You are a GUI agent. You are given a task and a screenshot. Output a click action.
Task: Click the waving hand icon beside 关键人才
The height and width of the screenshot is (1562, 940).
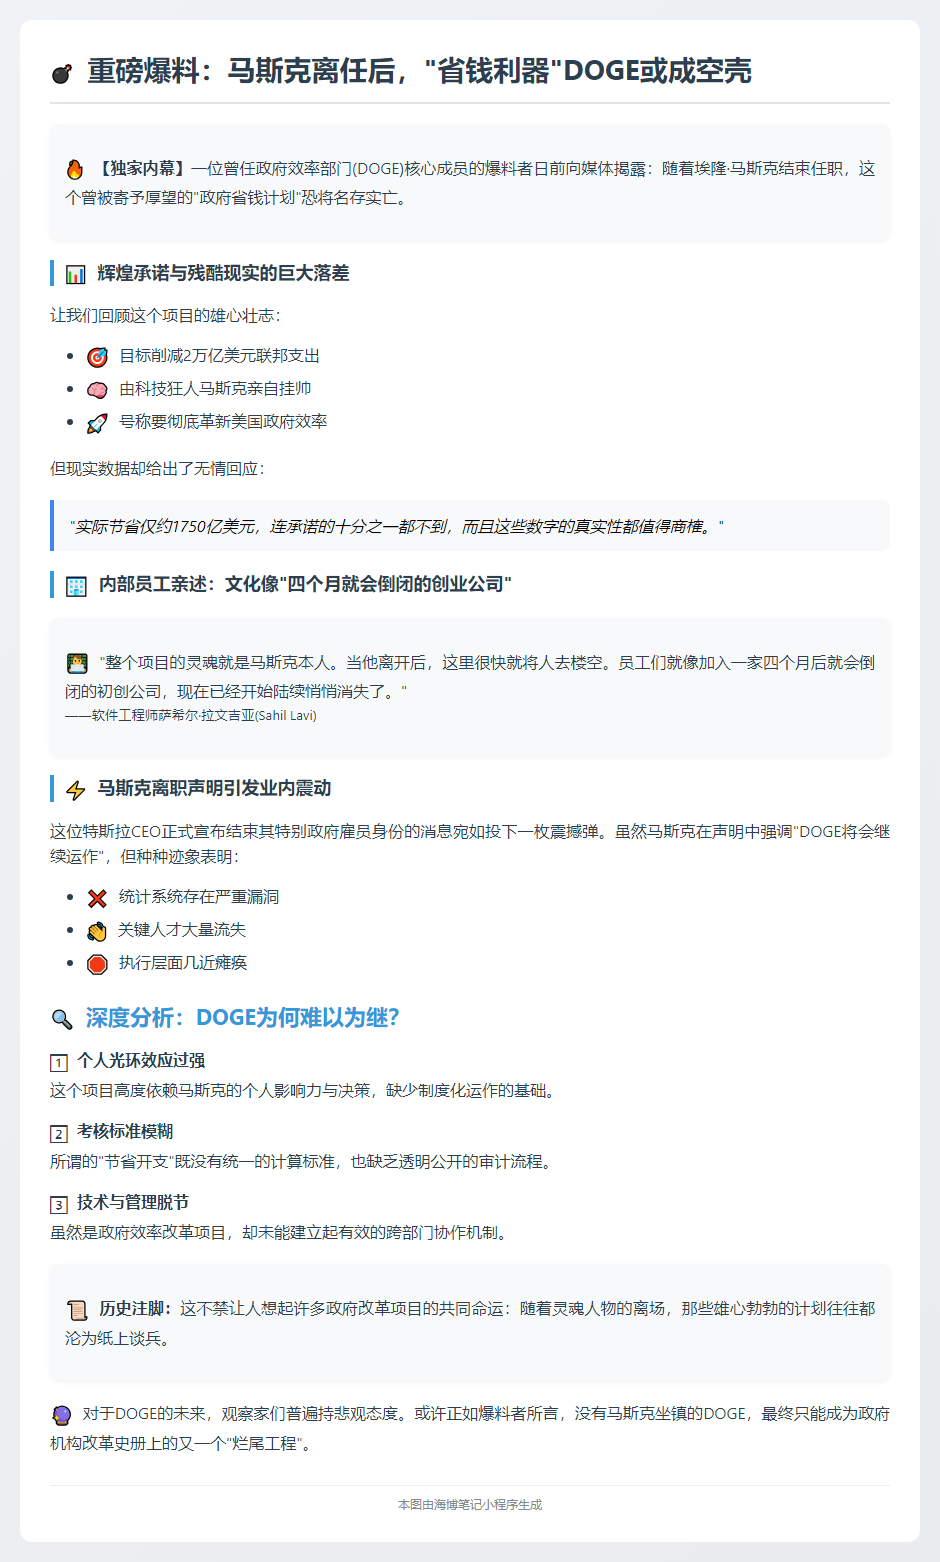click(97, 931)
